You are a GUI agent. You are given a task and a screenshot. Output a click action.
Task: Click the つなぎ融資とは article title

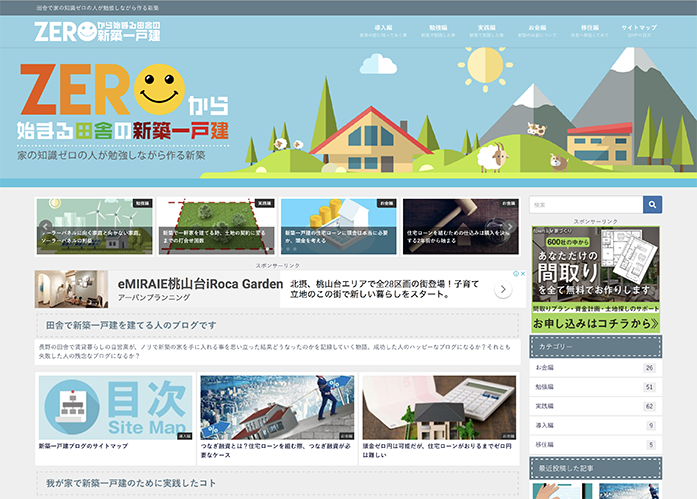pyautogui.click(x=276, y=450)
